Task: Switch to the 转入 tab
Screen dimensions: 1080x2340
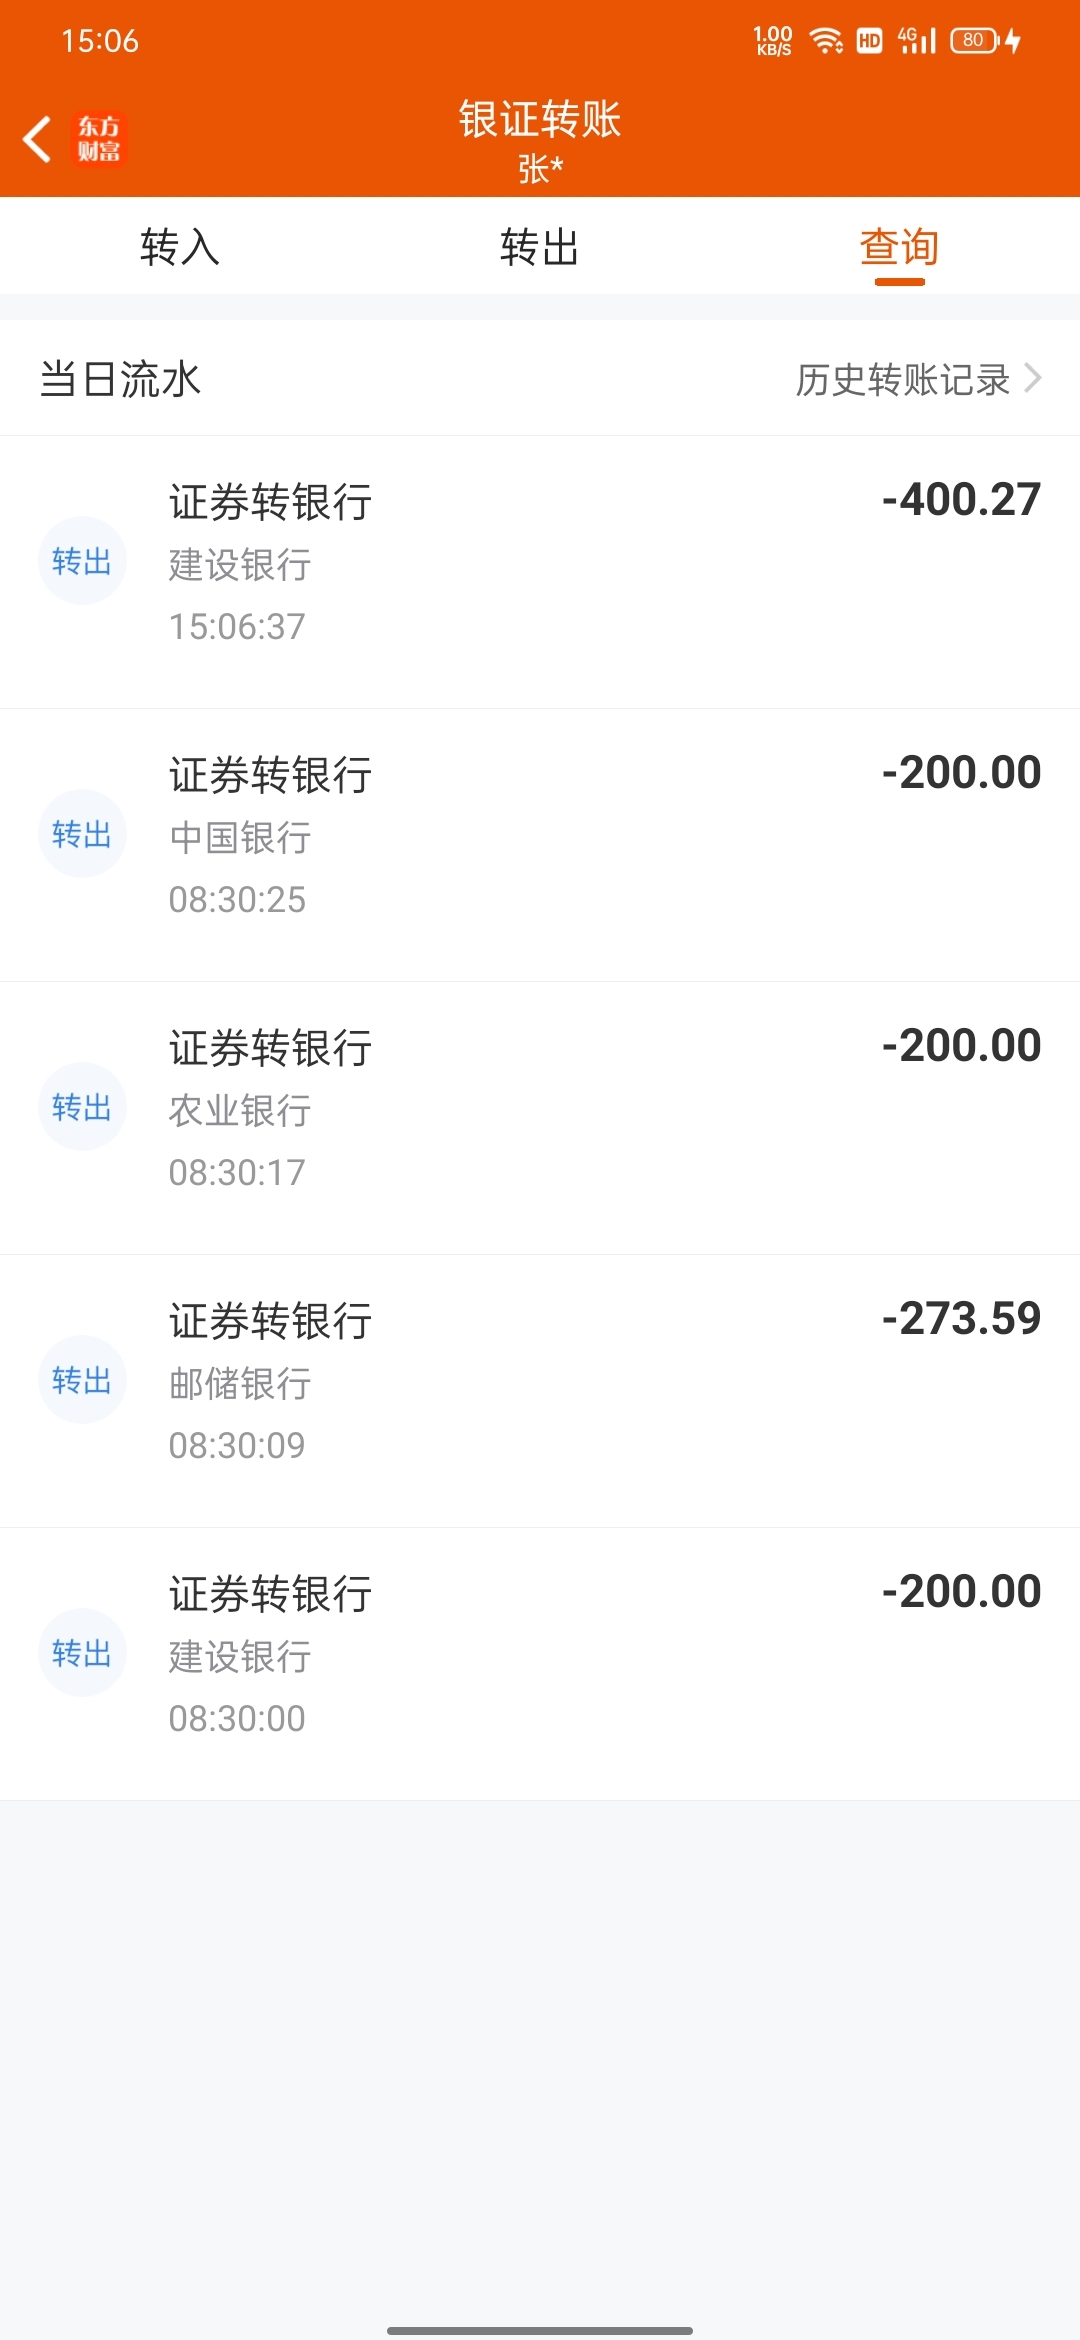Action: pos(180,247)
